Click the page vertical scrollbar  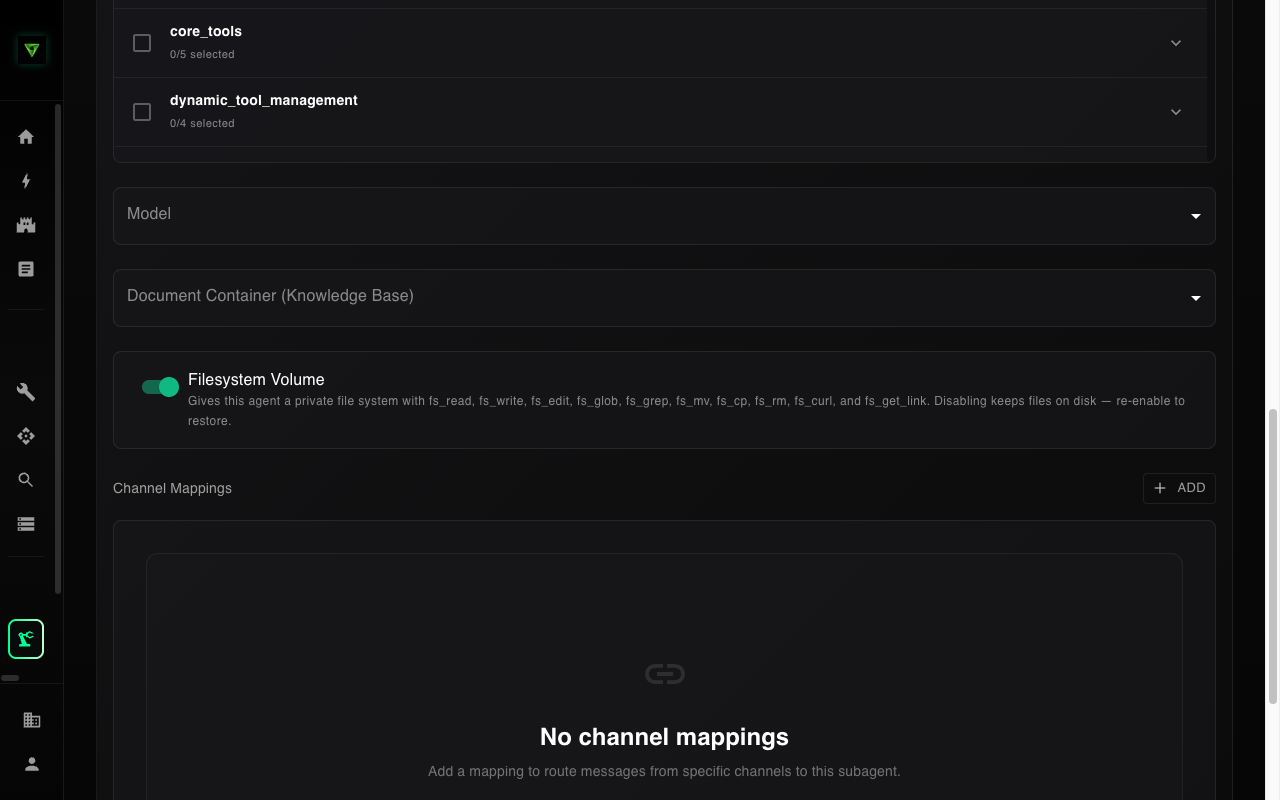[1273, 555]
